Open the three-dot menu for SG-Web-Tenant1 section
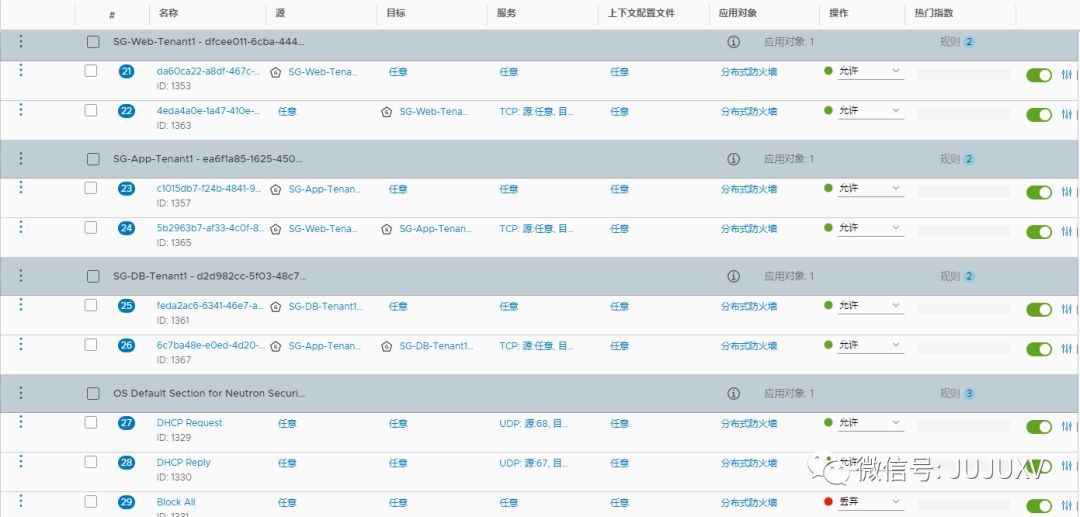Viewport: 1080px width, 517px height. pyautogui.click(x=21, y=42)
